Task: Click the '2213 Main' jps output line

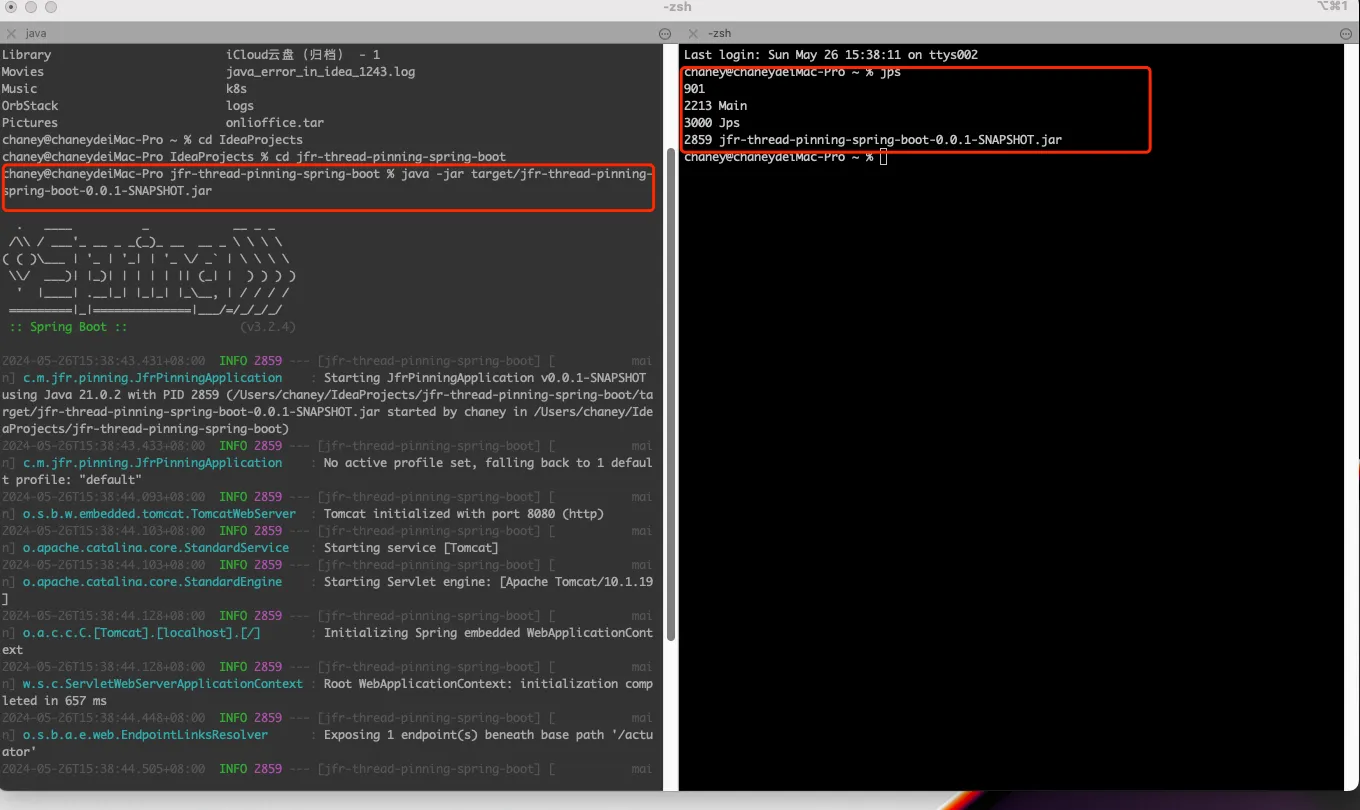Action: (716, 106)
